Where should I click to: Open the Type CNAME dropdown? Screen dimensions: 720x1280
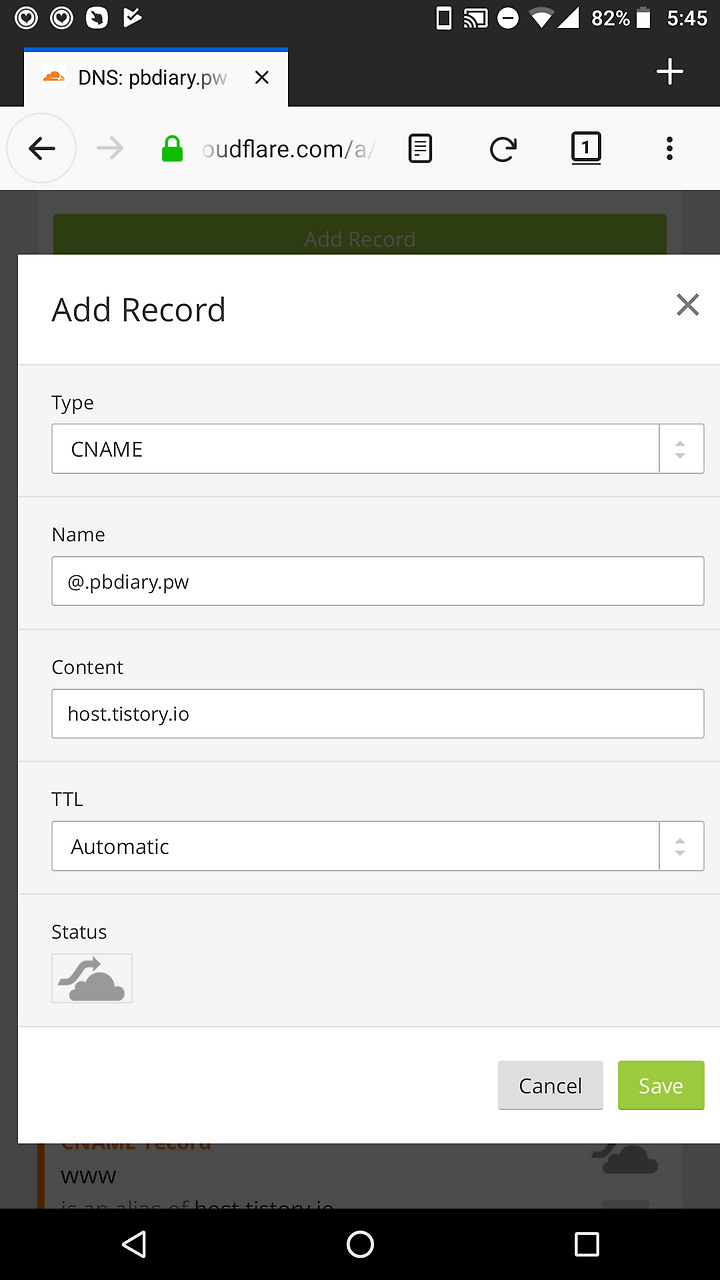(378, 449)
